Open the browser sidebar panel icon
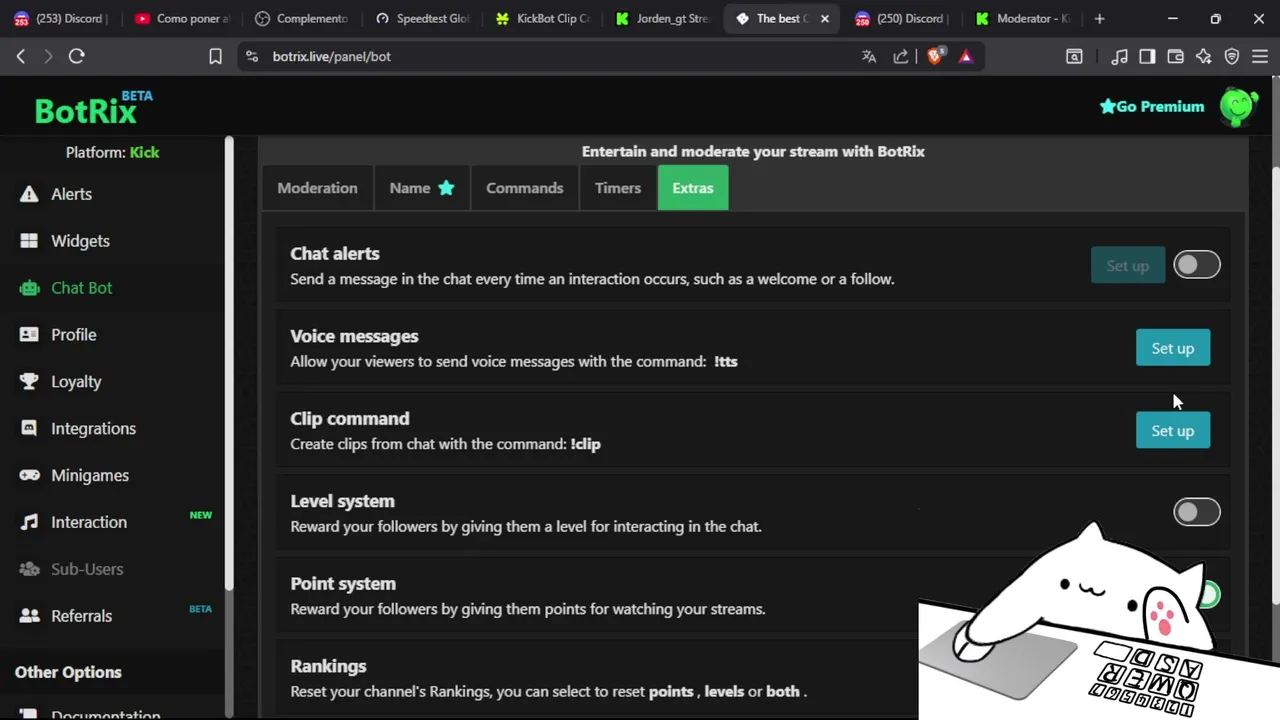Image resolution: width=1280 pixels, height=720 pixels. tap(1147, 57)
